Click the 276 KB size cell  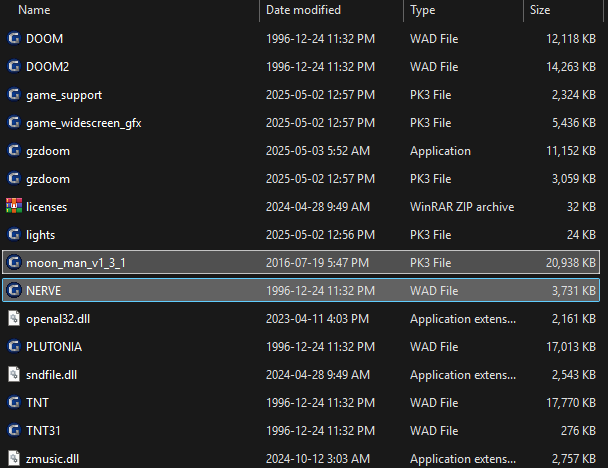click(578, 431)
